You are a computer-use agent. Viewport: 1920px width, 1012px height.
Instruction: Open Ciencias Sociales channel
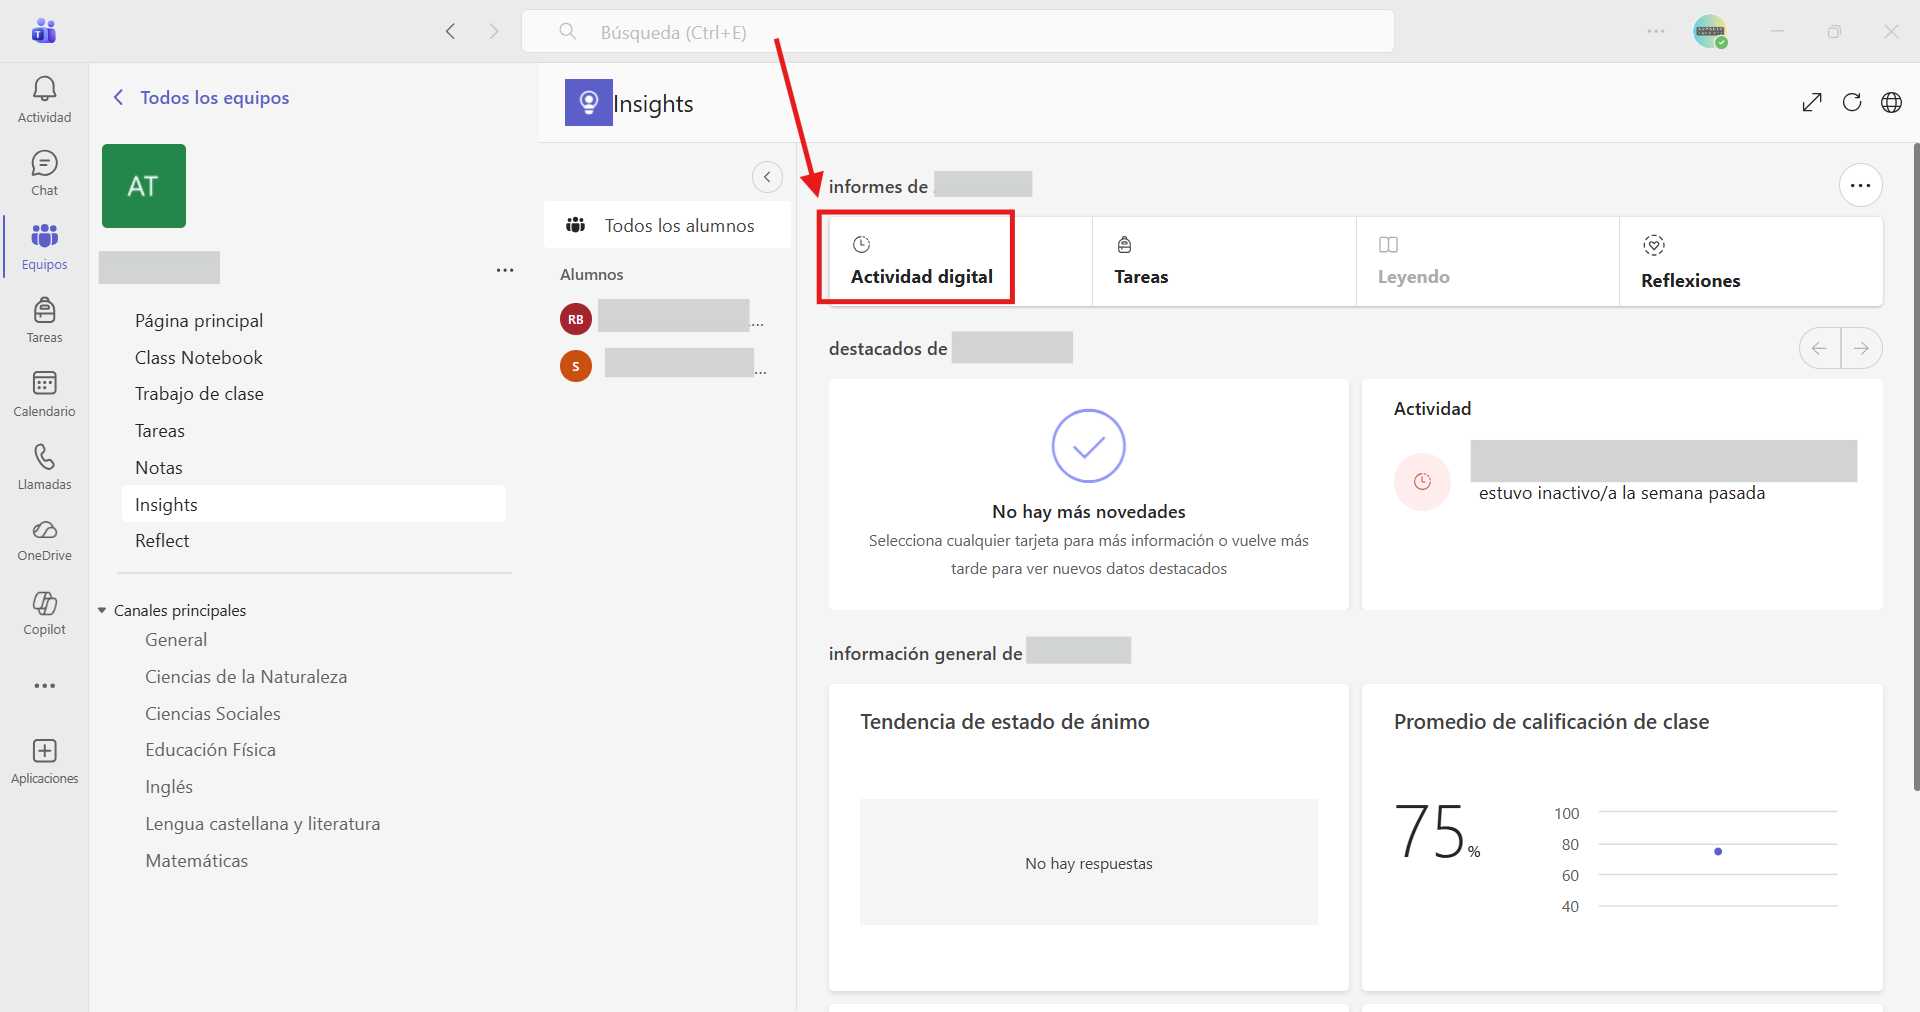(212, 713)
